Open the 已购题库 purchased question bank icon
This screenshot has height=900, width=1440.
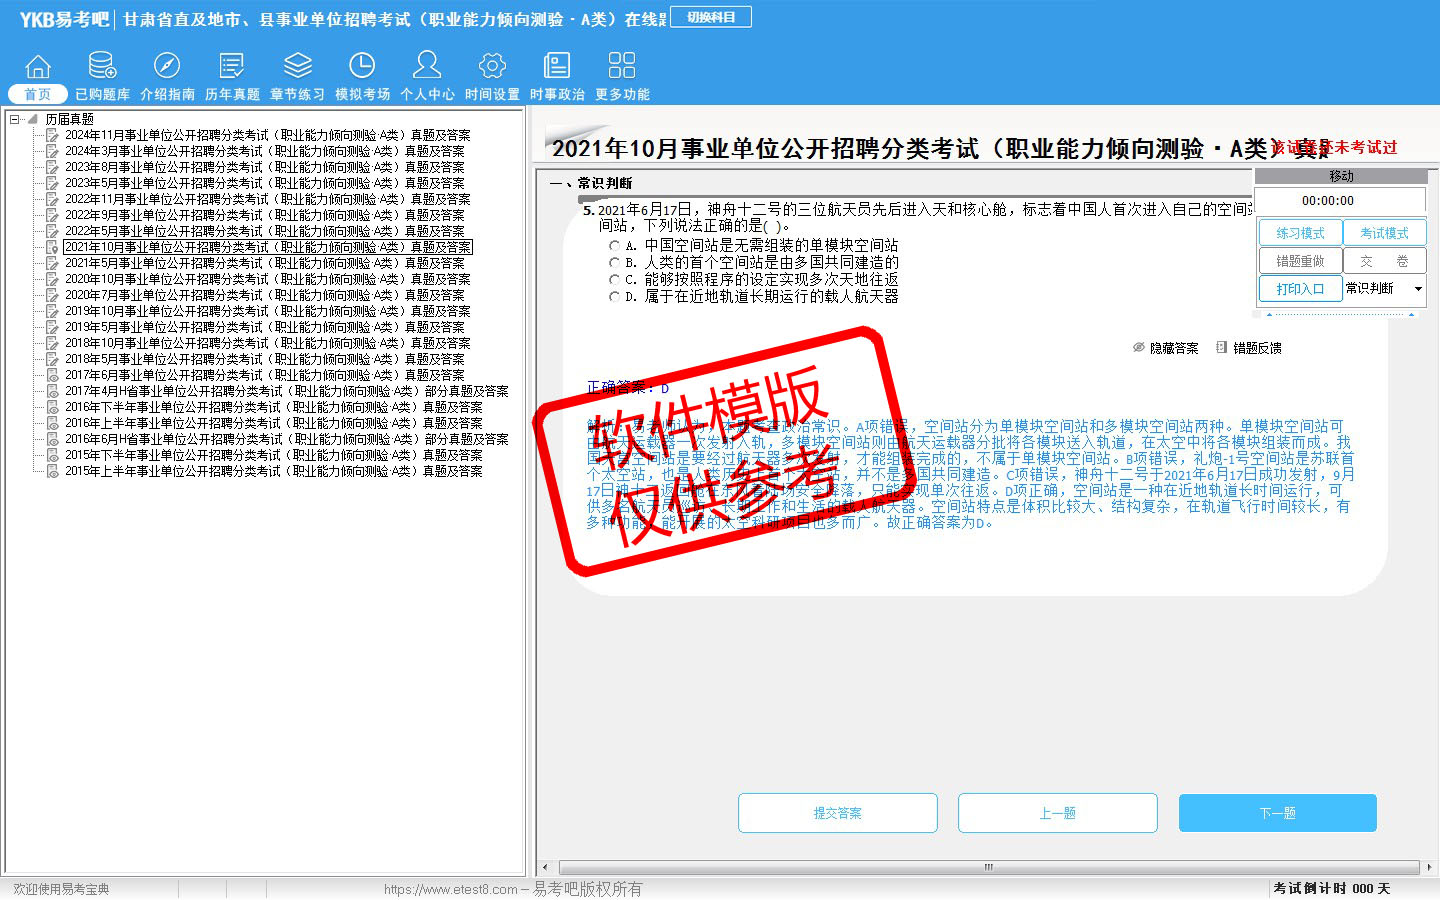102,67
